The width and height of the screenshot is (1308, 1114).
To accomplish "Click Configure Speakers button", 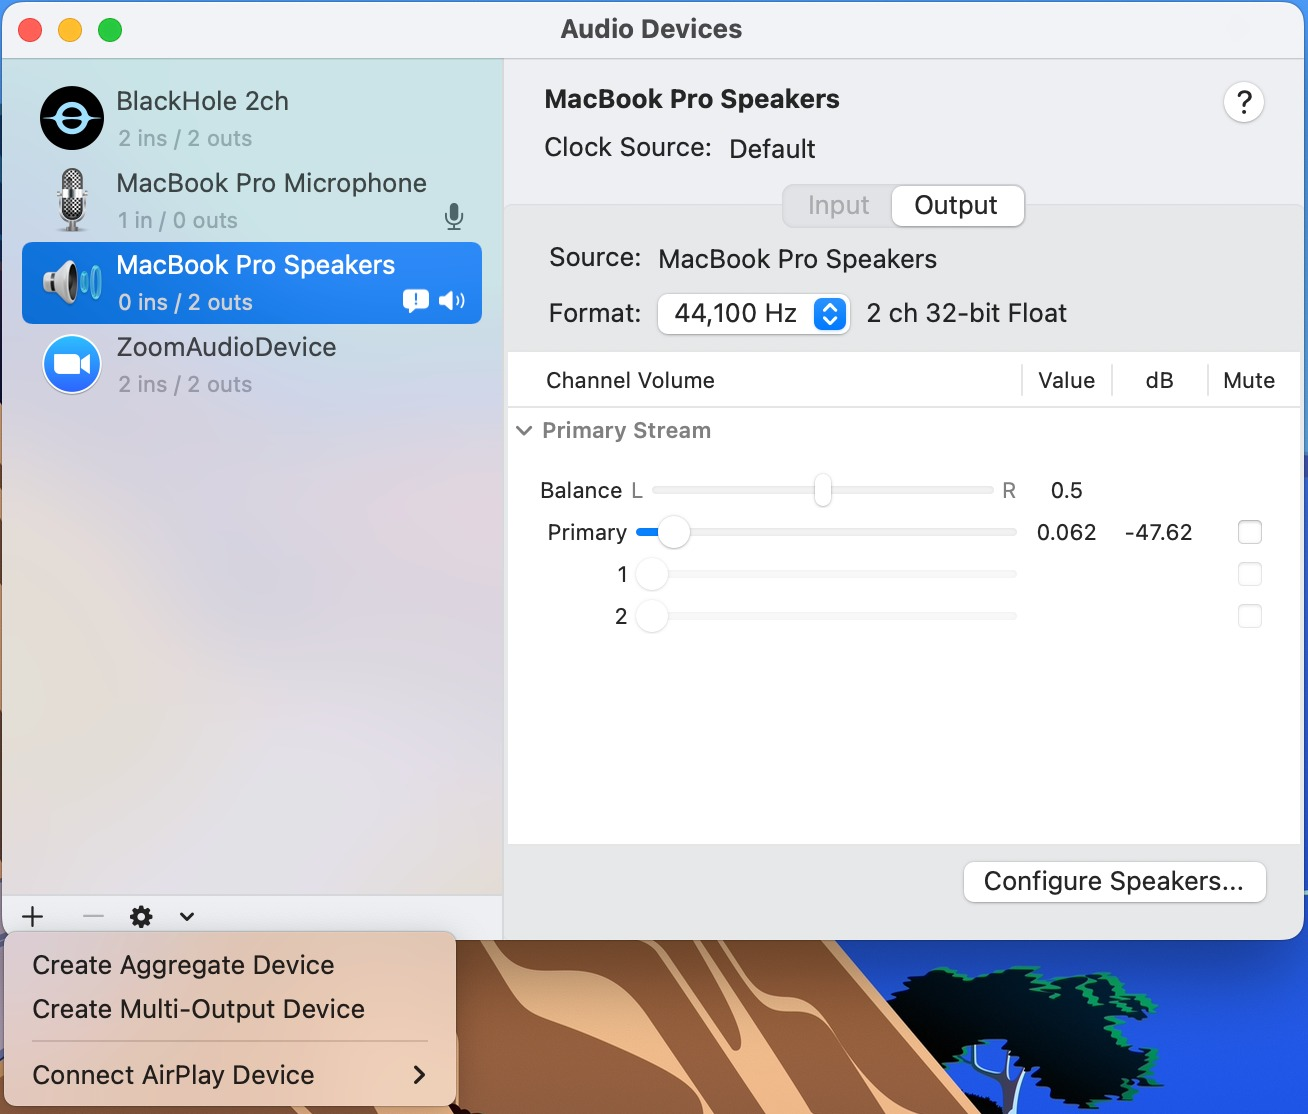I will 1115,882.
